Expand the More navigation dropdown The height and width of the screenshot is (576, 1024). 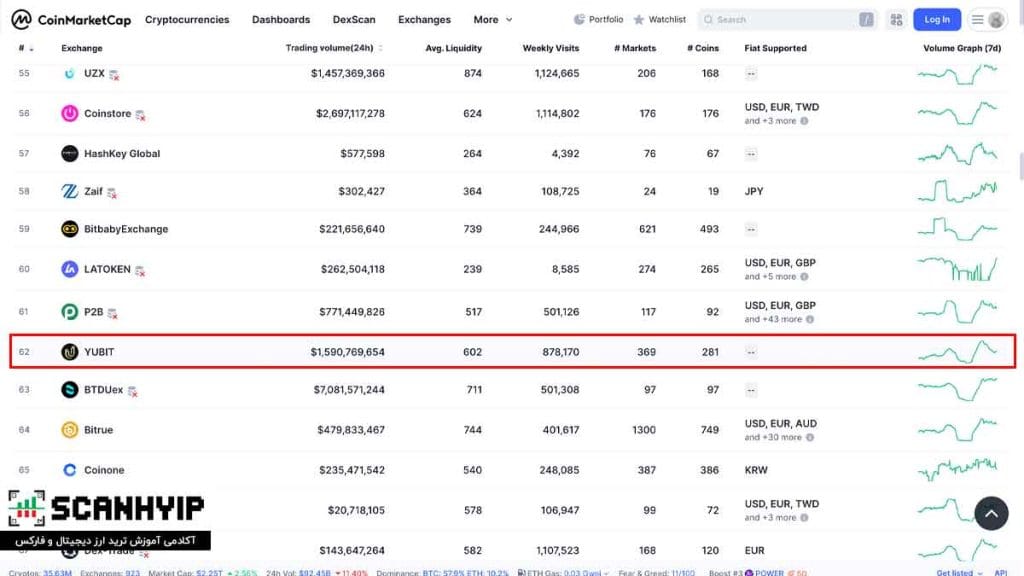point(493,20)
